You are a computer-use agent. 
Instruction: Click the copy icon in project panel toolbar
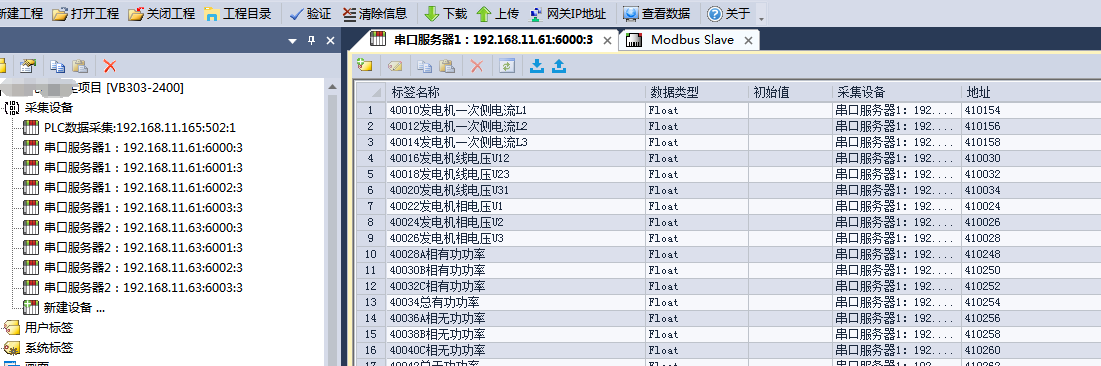[x=58, y=66]
